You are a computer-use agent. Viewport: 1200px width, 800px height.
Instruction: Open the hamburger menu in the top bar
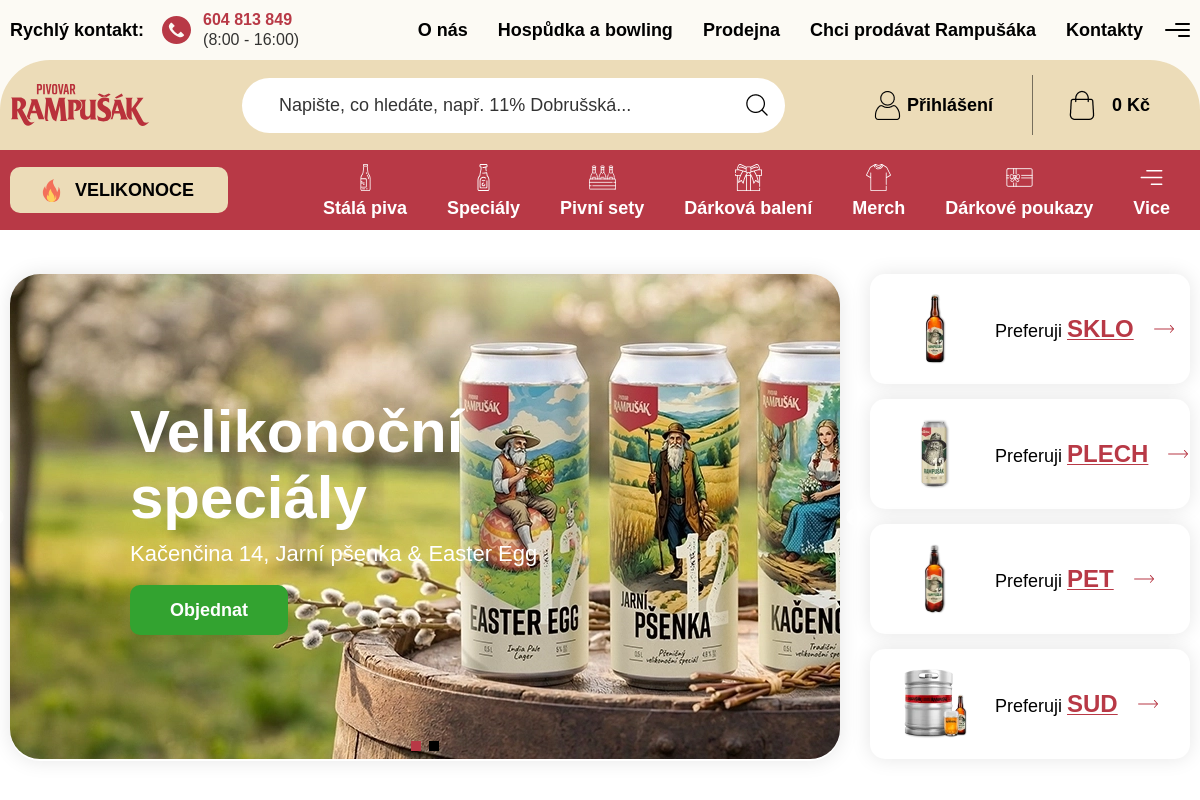click(x=1177, y=30)
